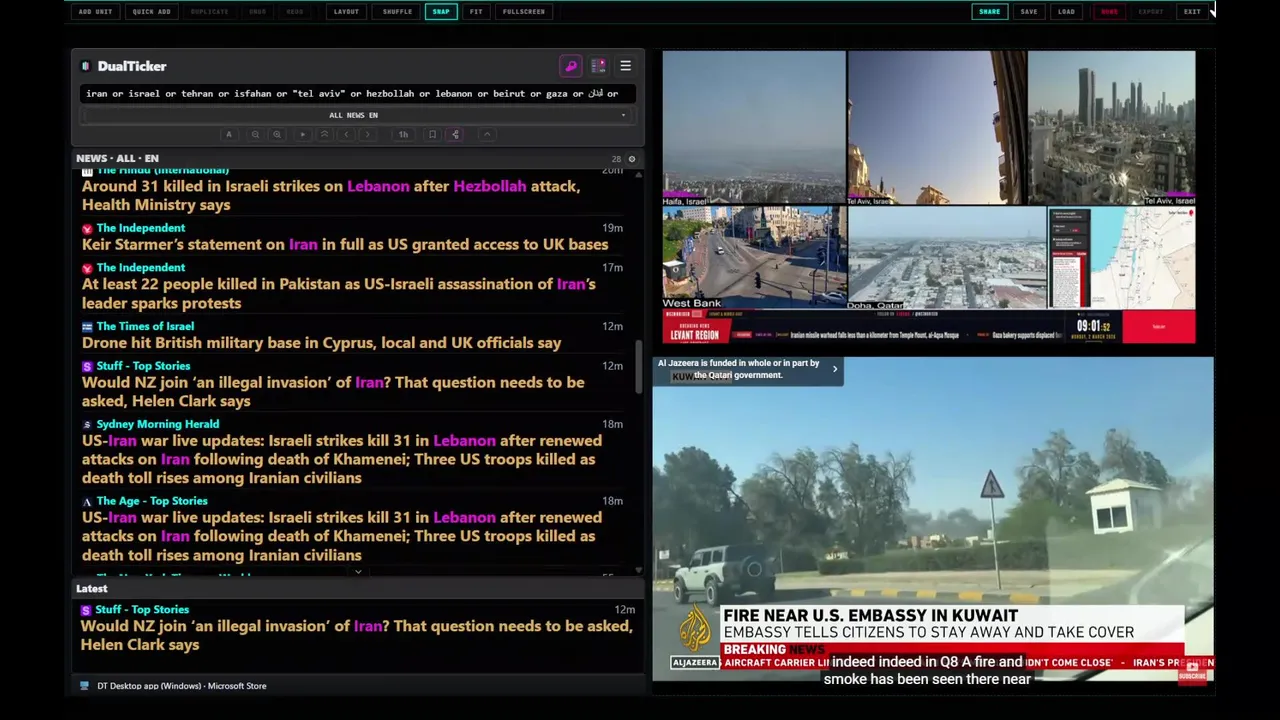Click the SHARE button

[x=989, y=12]
